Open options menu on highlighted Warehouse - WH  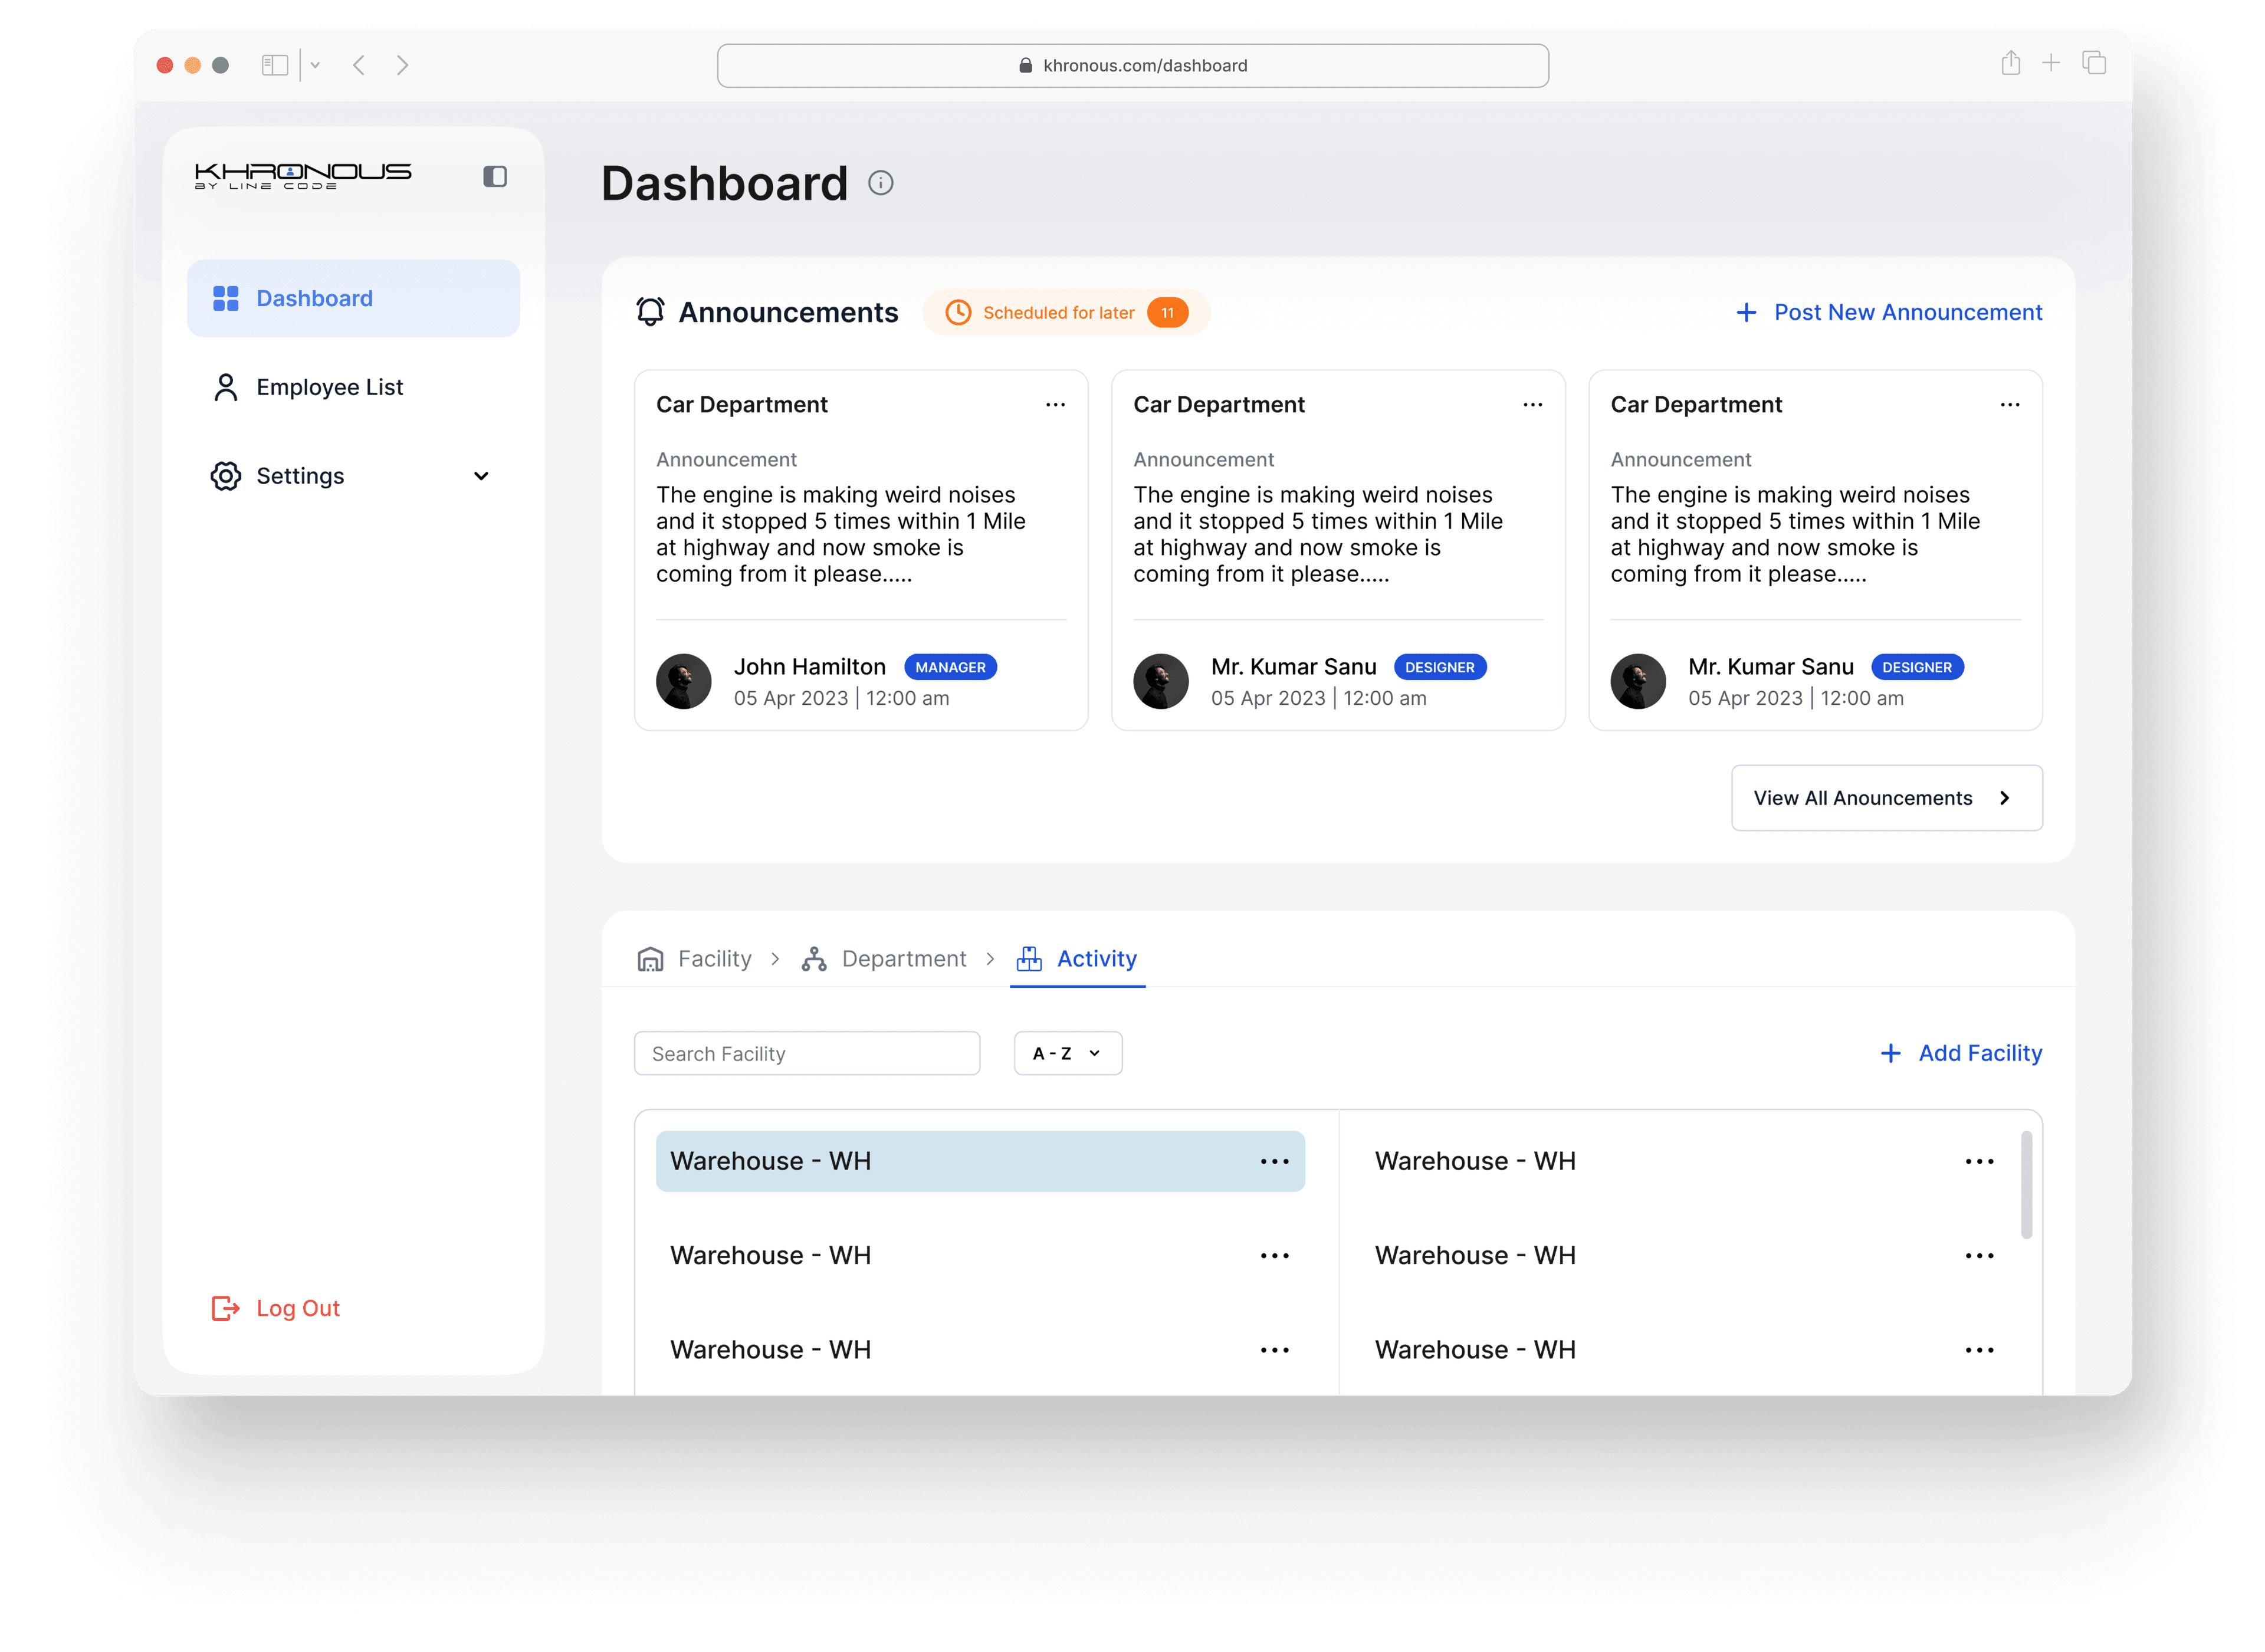(x=1274, y=1160)
